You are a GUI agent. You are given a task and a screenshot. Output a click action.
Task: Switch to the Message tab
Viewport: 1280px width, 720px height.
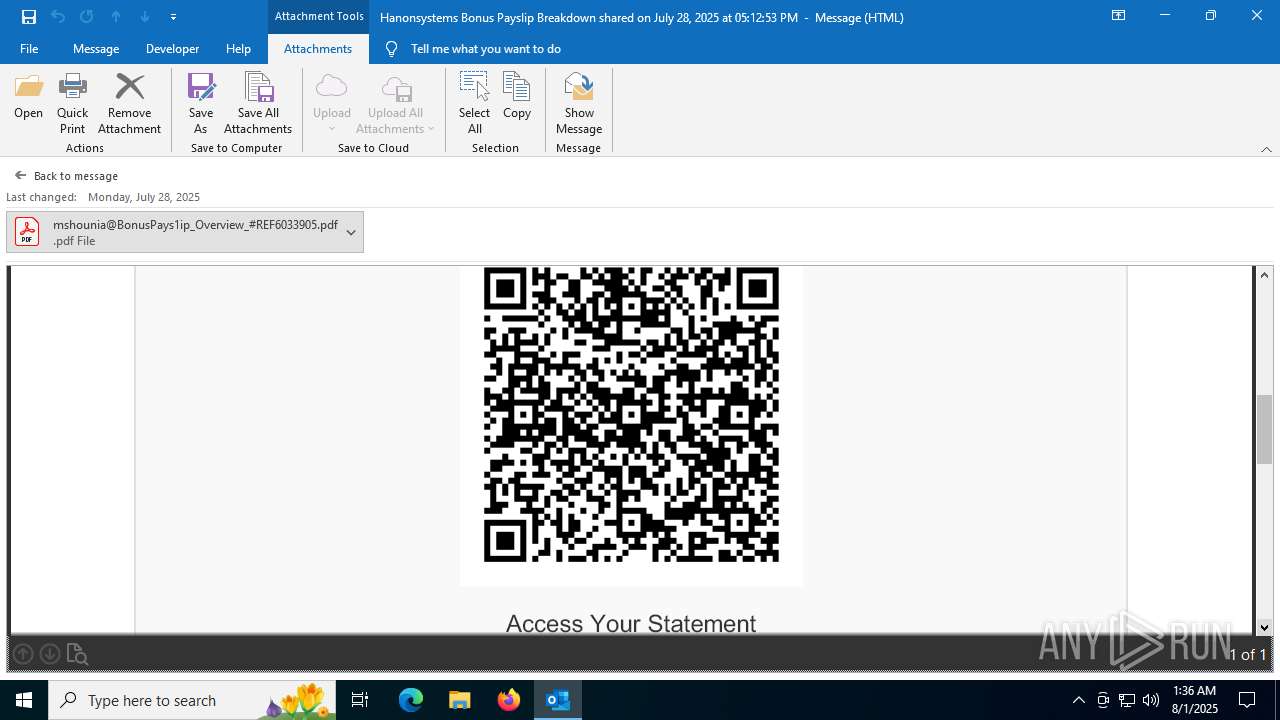coord(96,49)
